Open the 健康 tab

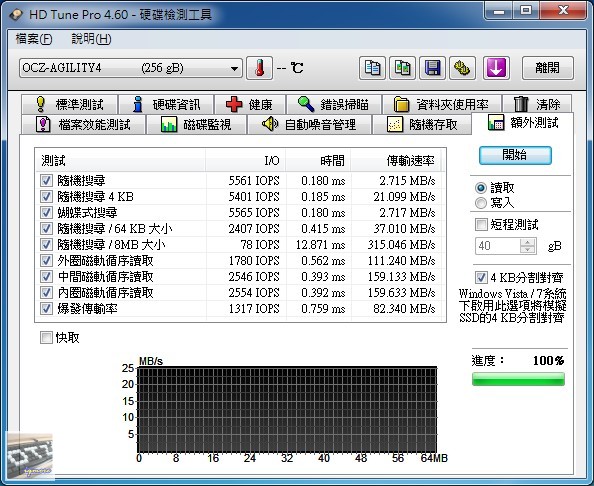click(x=250, y=104)
